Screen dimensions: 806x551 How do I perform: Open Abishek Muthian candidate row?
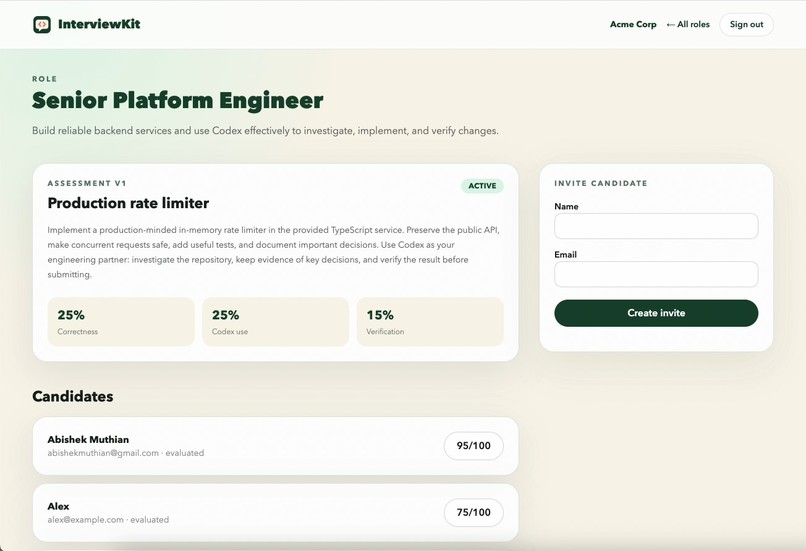click(276, 446)
